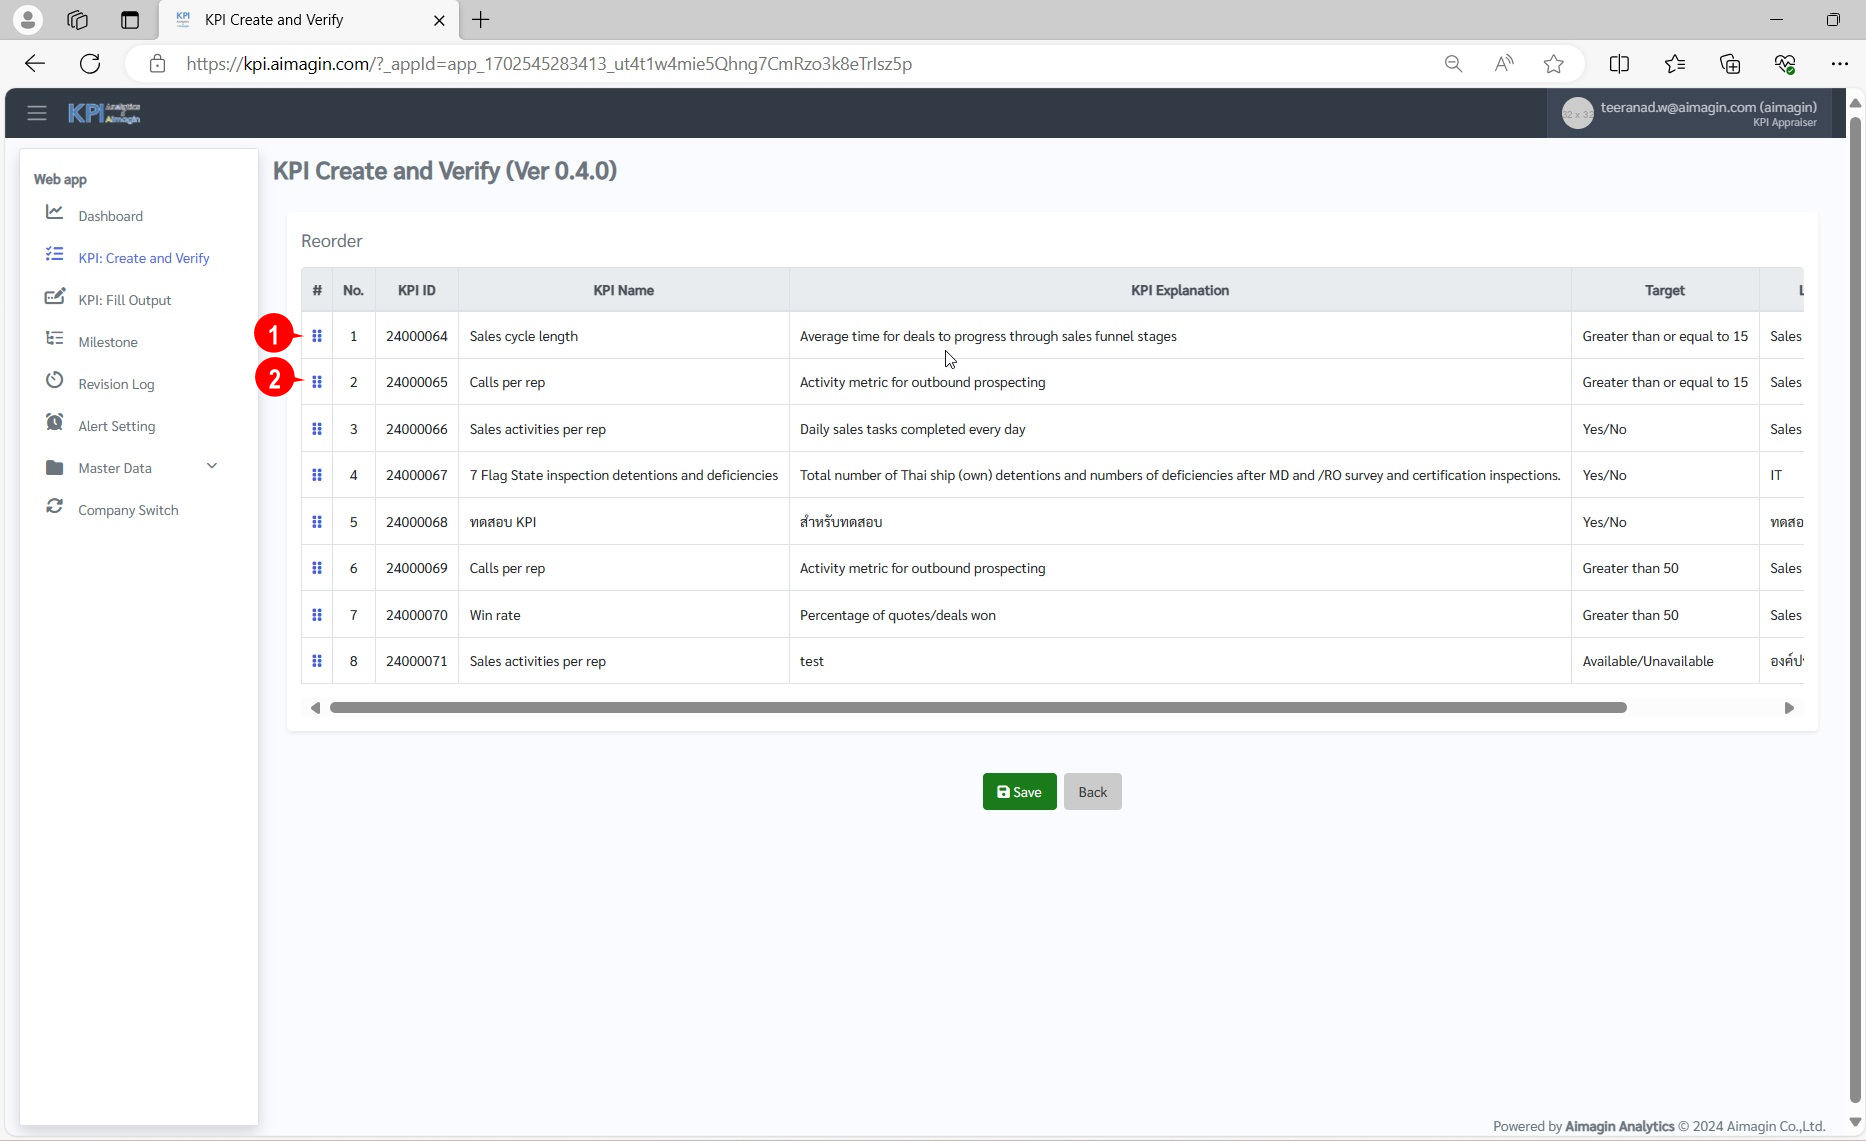Image resolution: width=1866 pixels, height=1141 pixels.
Task: Click the Dashboard chart icon
Action: 55,213
